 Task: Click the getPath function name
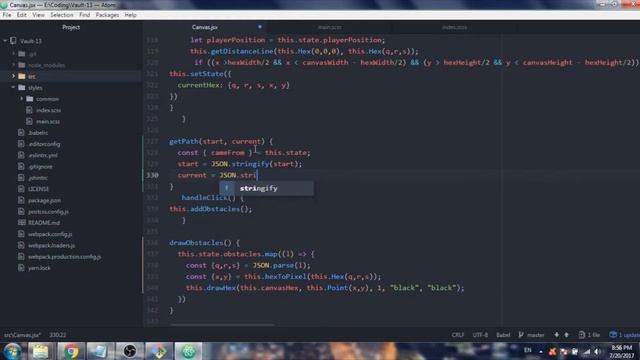184,141
